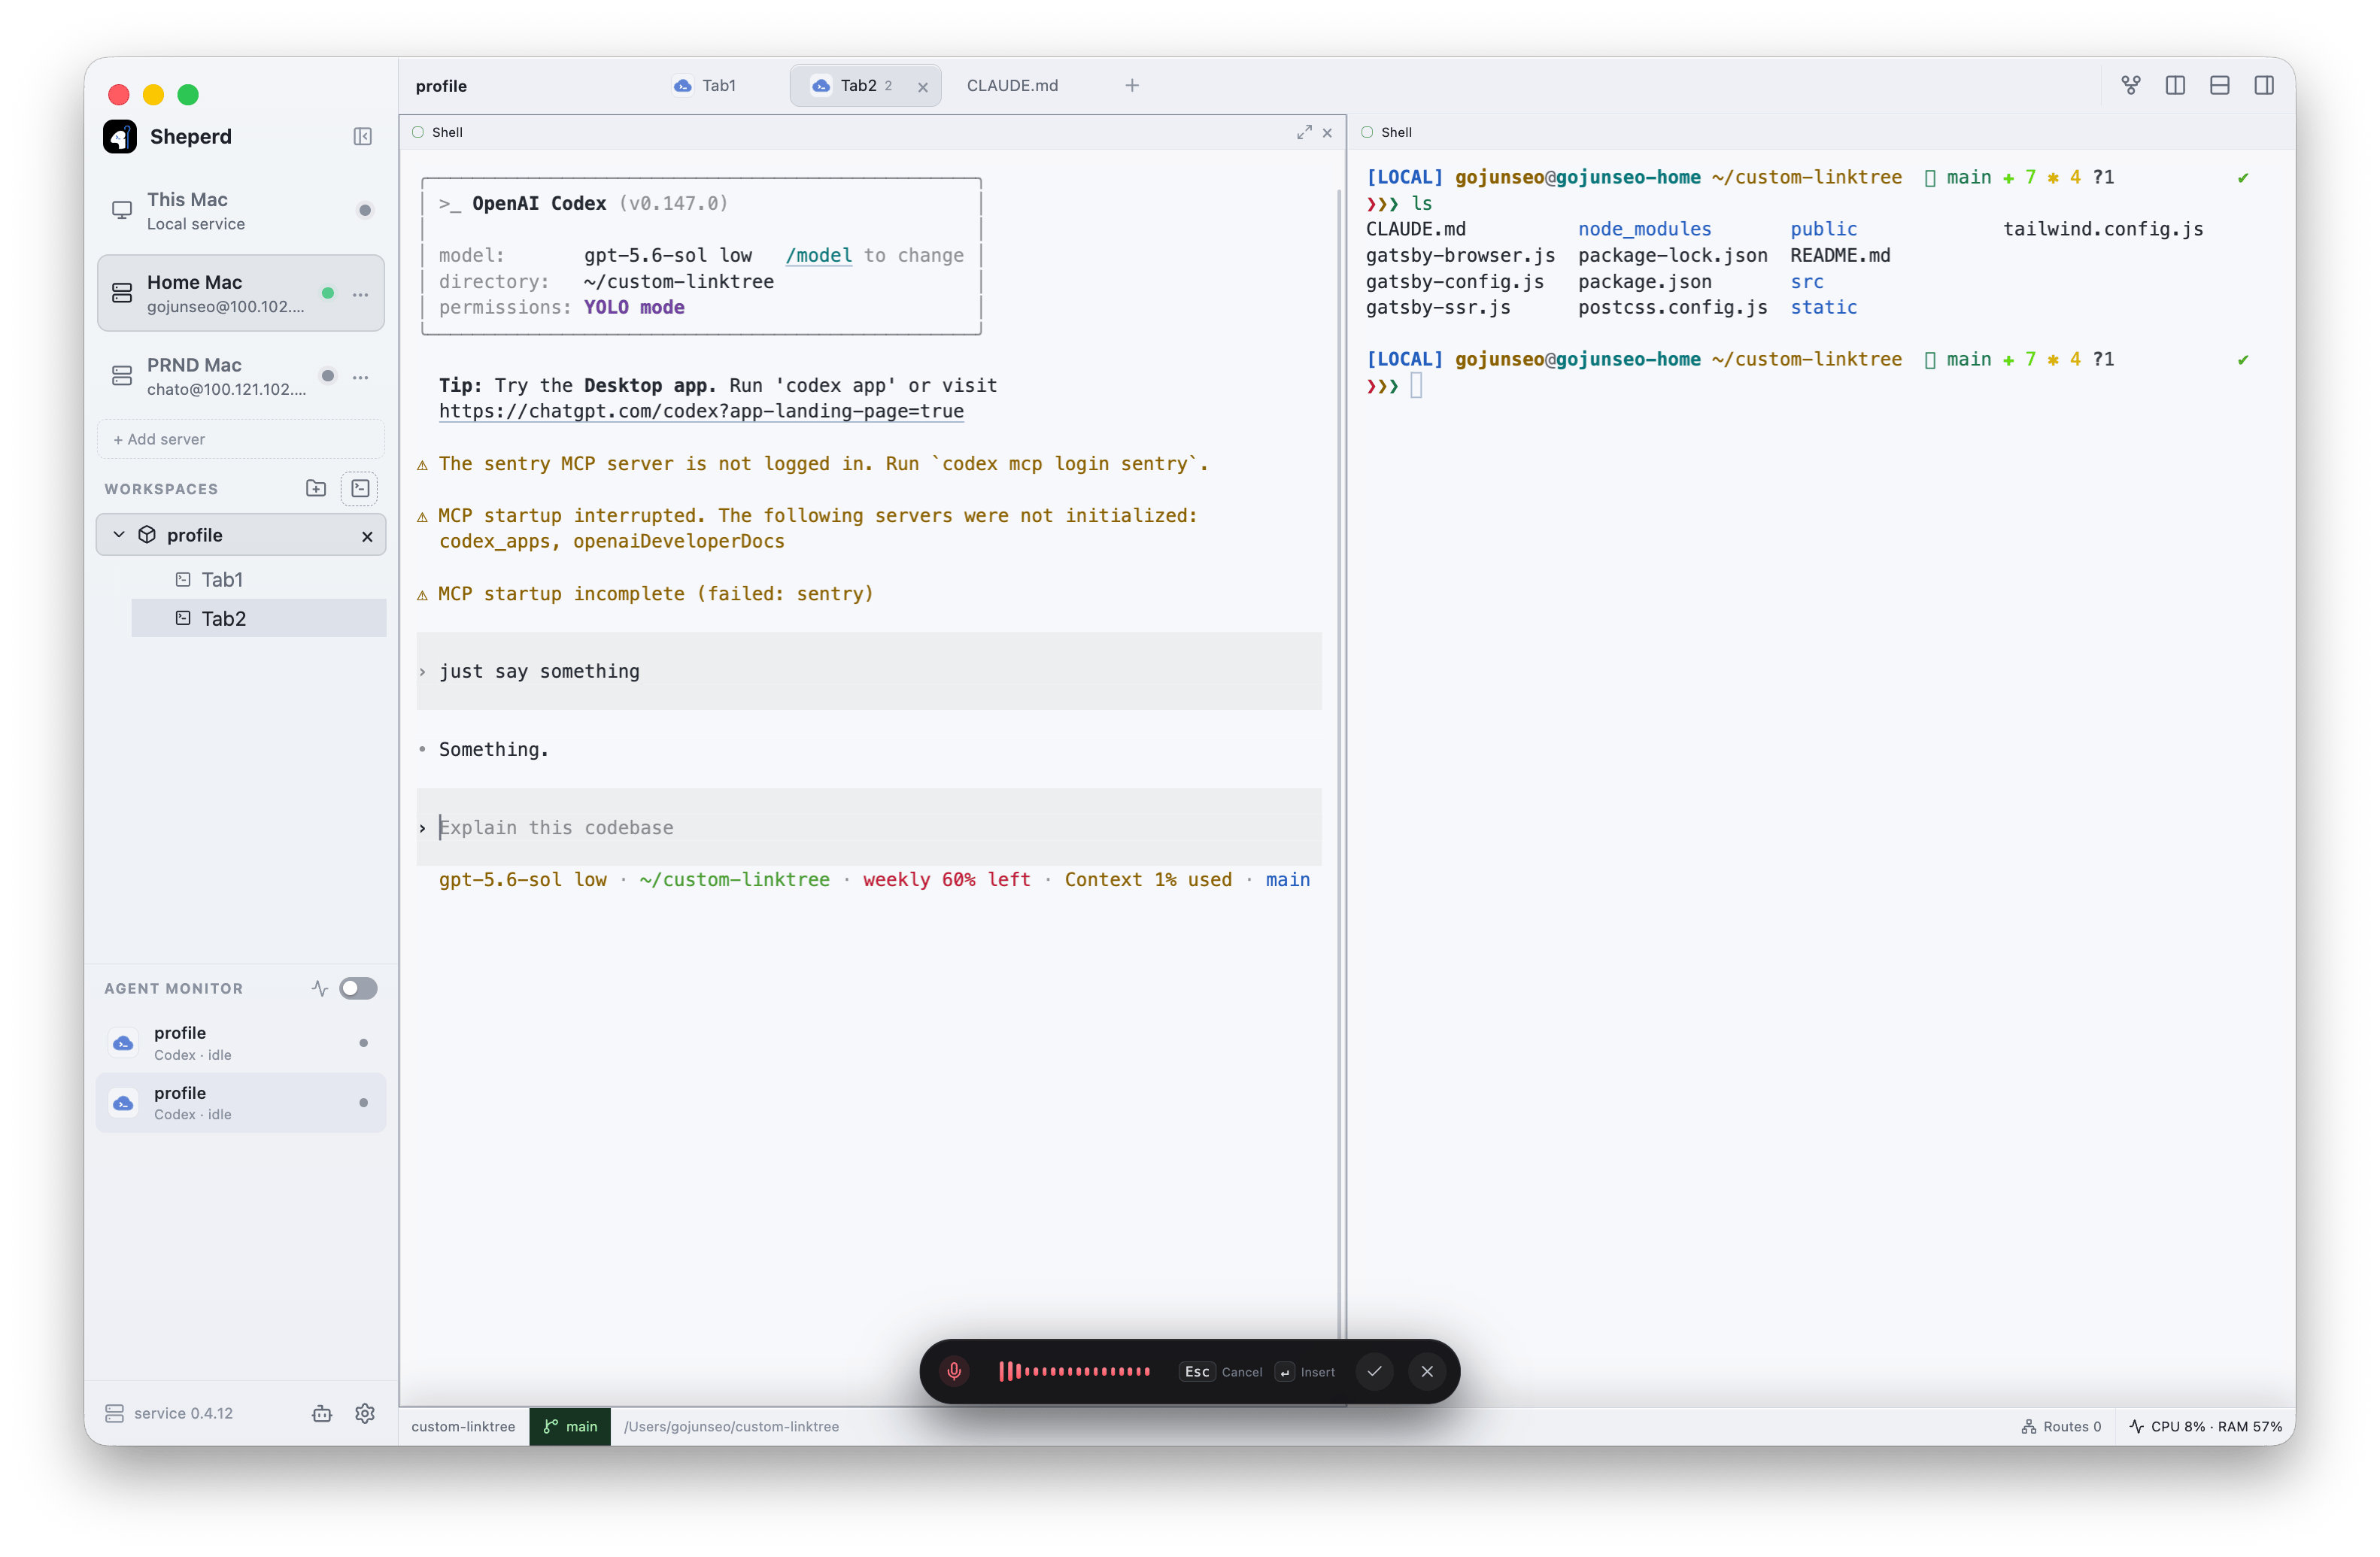Select the Home Mac server
Viewport: 2380px width, 1557px height.
[241, 294]
